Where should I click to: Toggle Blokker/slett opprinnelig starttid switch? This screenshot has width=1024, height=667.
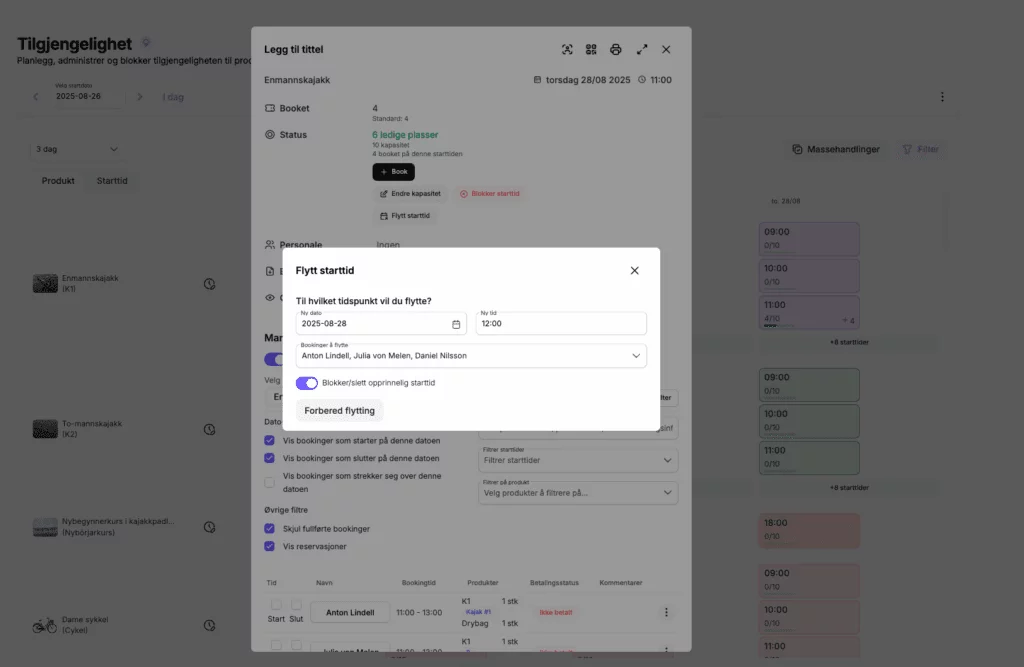307,383
